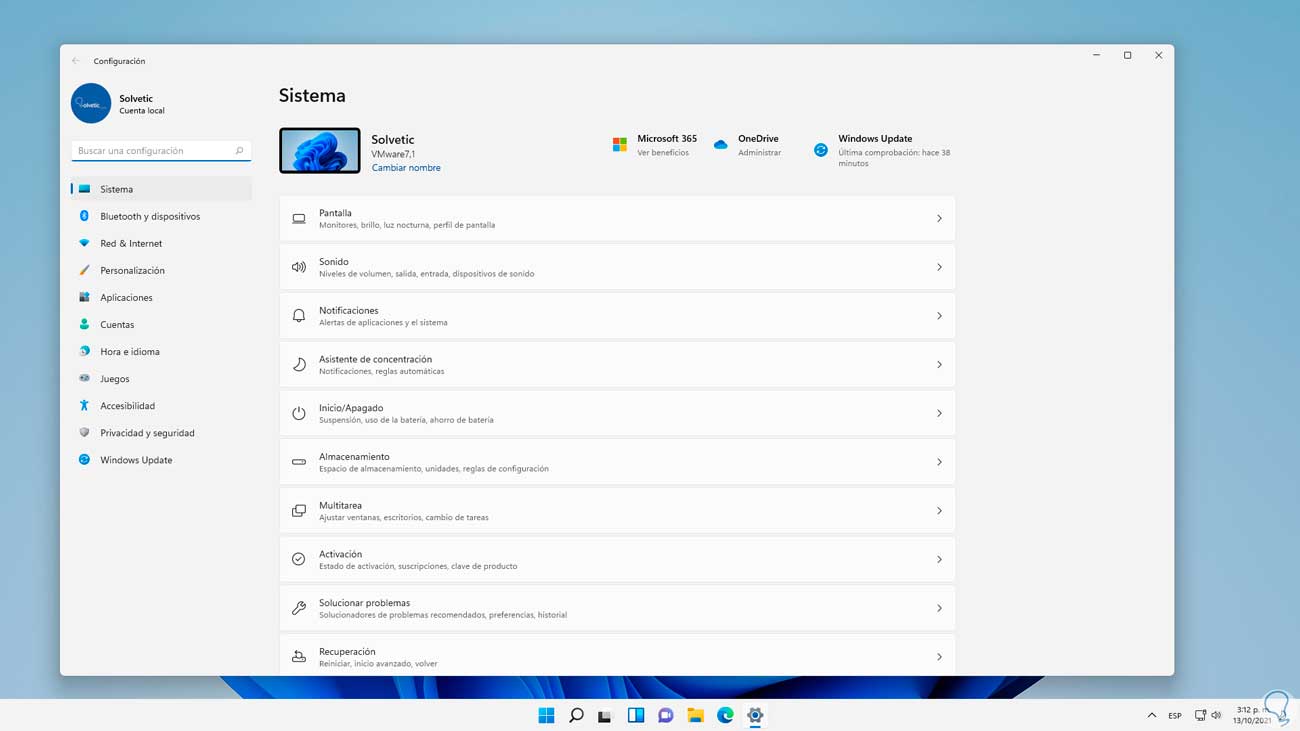
Task: Click the Notificaciones bell icon
Action: coord(299,316)
